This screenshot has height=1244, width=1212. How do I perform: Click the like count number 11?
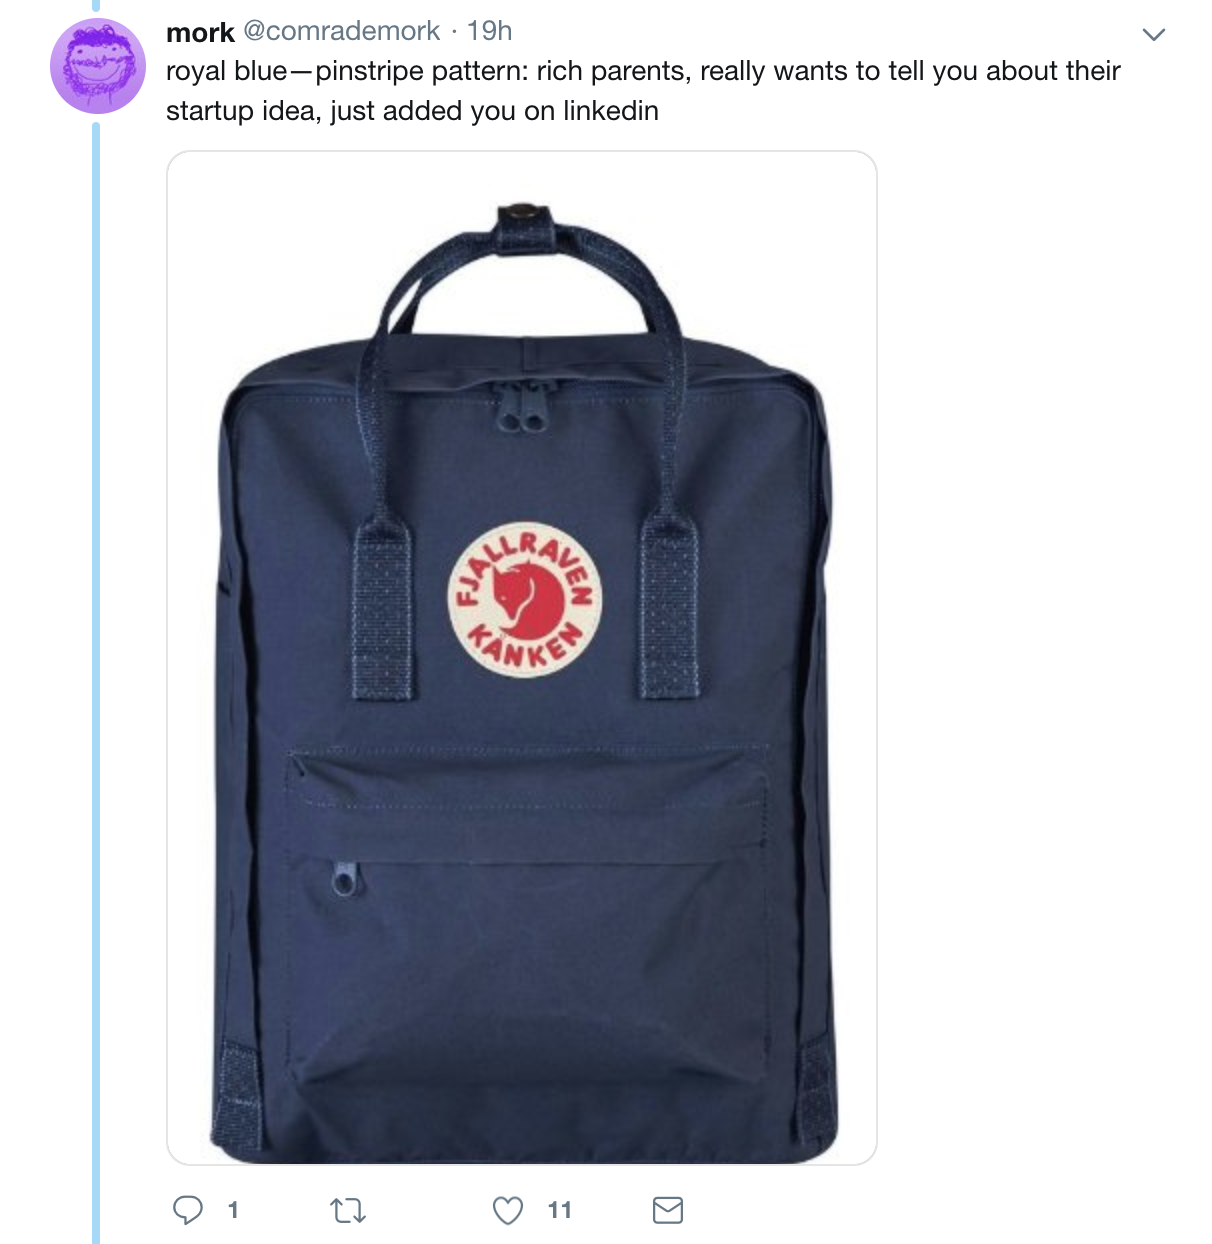(560, 1211)
